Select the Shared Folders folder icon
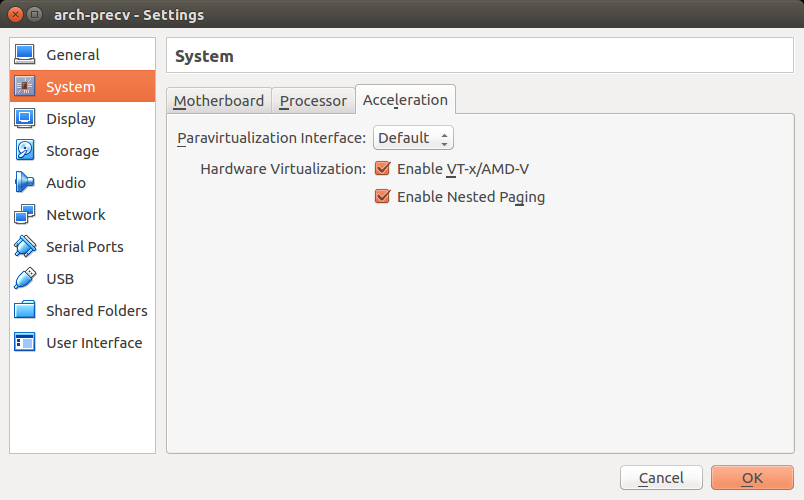 click(25, 310)
